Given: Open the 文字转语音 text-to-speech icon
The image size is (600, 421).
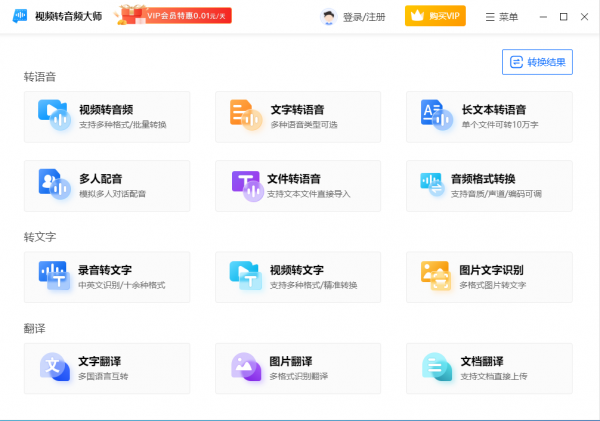Looking at the screenshot, I should tap(245, 116).
